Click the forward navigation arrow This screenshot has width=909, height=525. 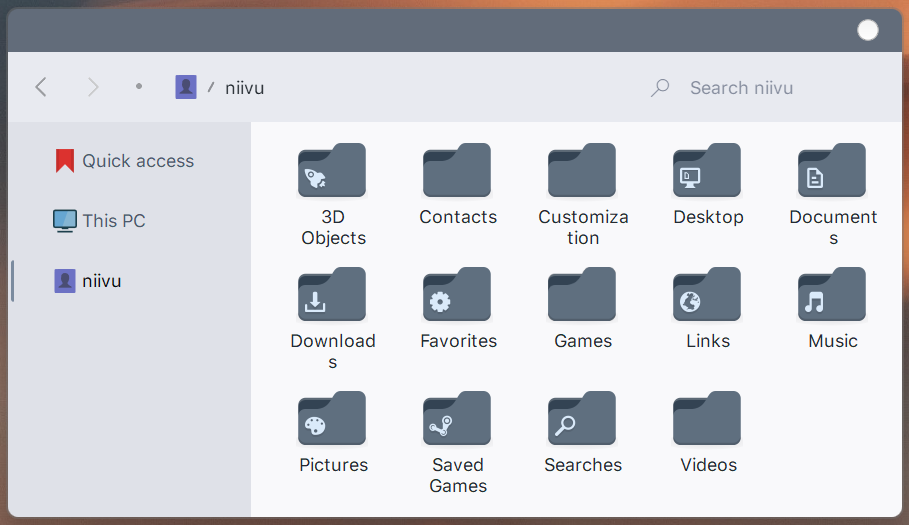93,87
